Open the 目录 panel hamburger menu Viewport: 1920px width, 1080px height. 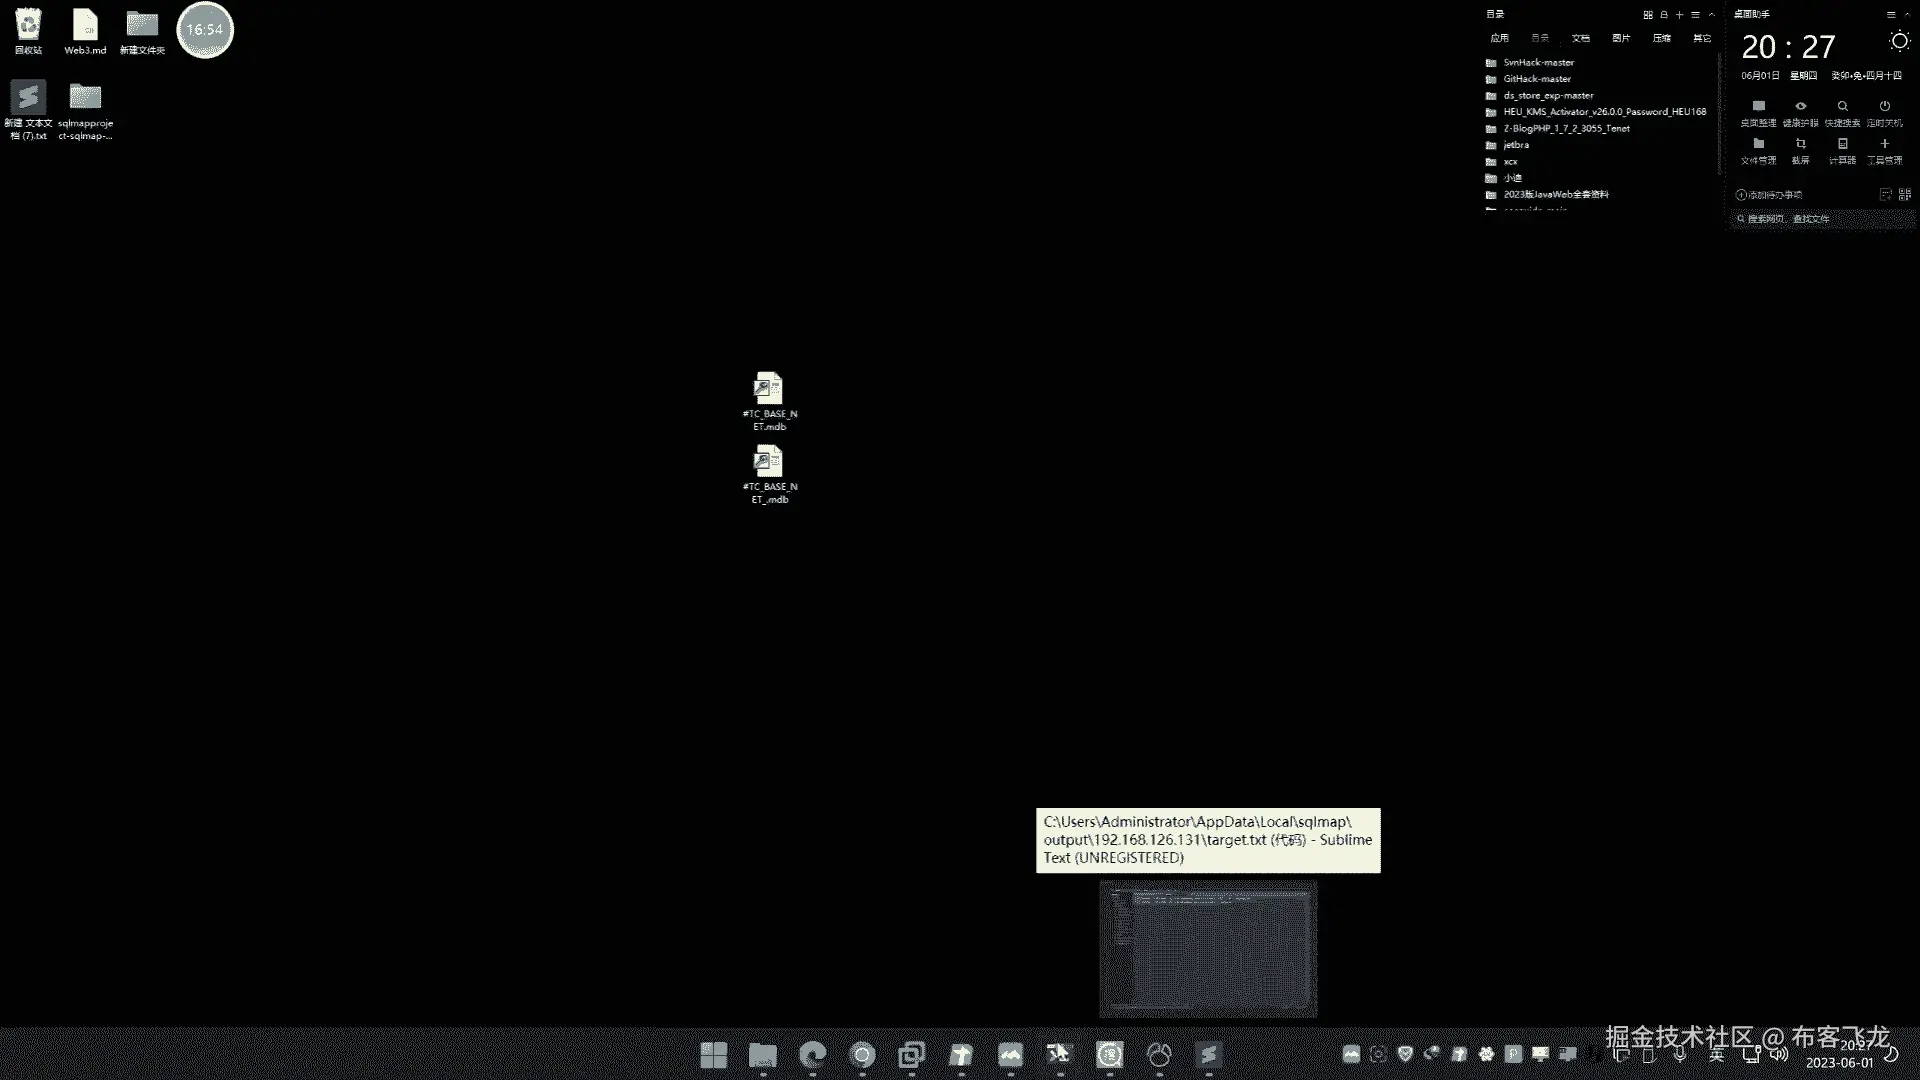tap(1695, 14)
